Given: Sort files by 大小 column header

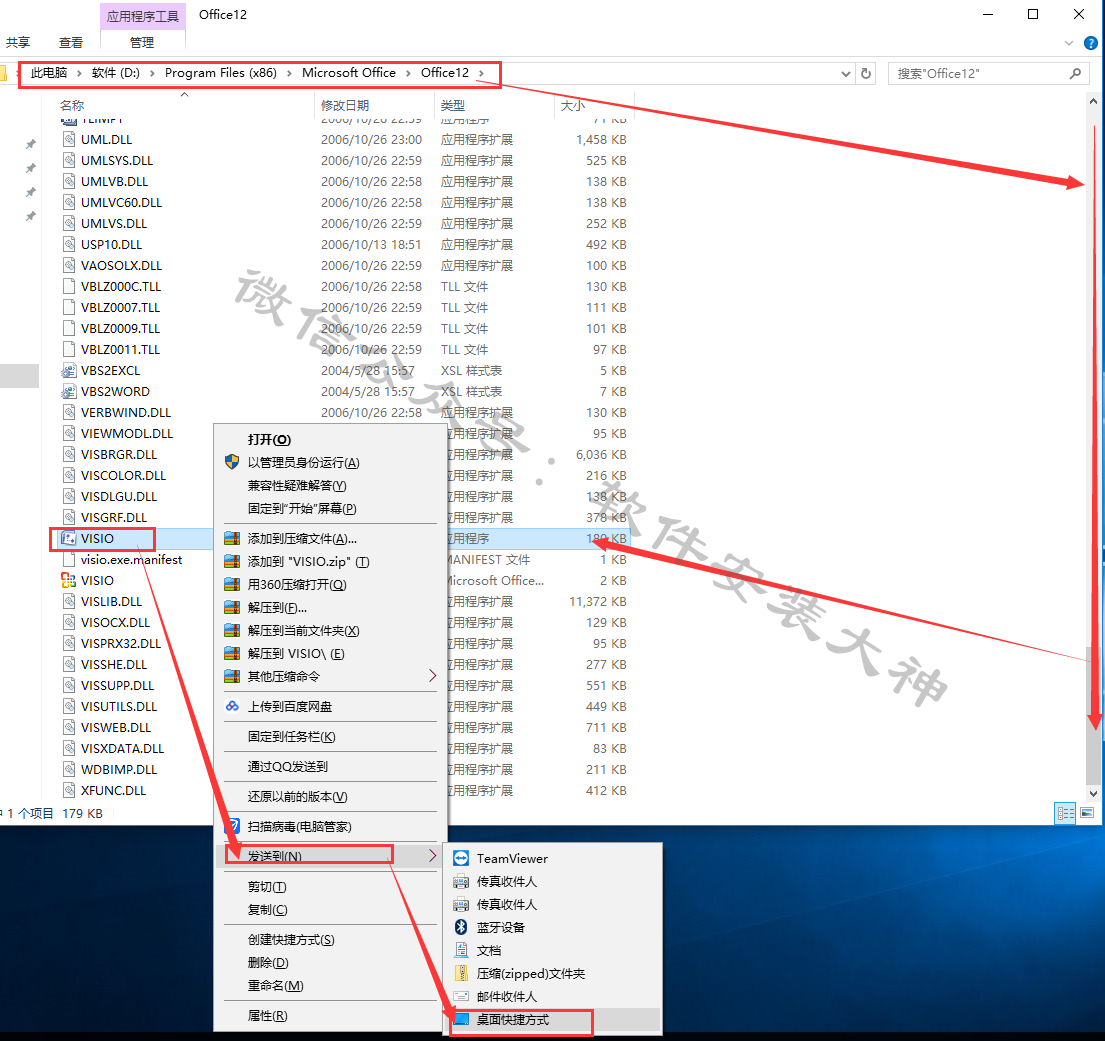Looking at the screenshot, I should [x=572, y=106].
